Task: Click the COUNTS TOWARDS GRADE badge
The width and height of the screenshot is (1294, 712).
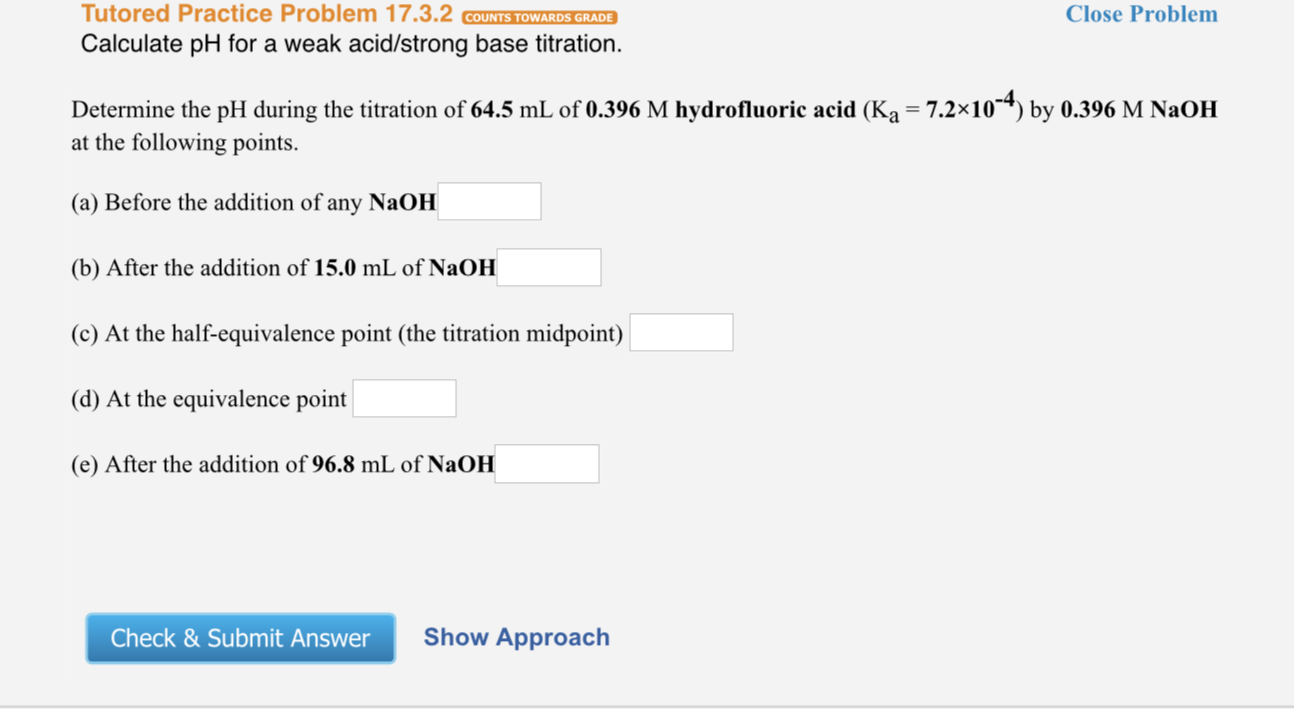Action: tap(538, 17)
